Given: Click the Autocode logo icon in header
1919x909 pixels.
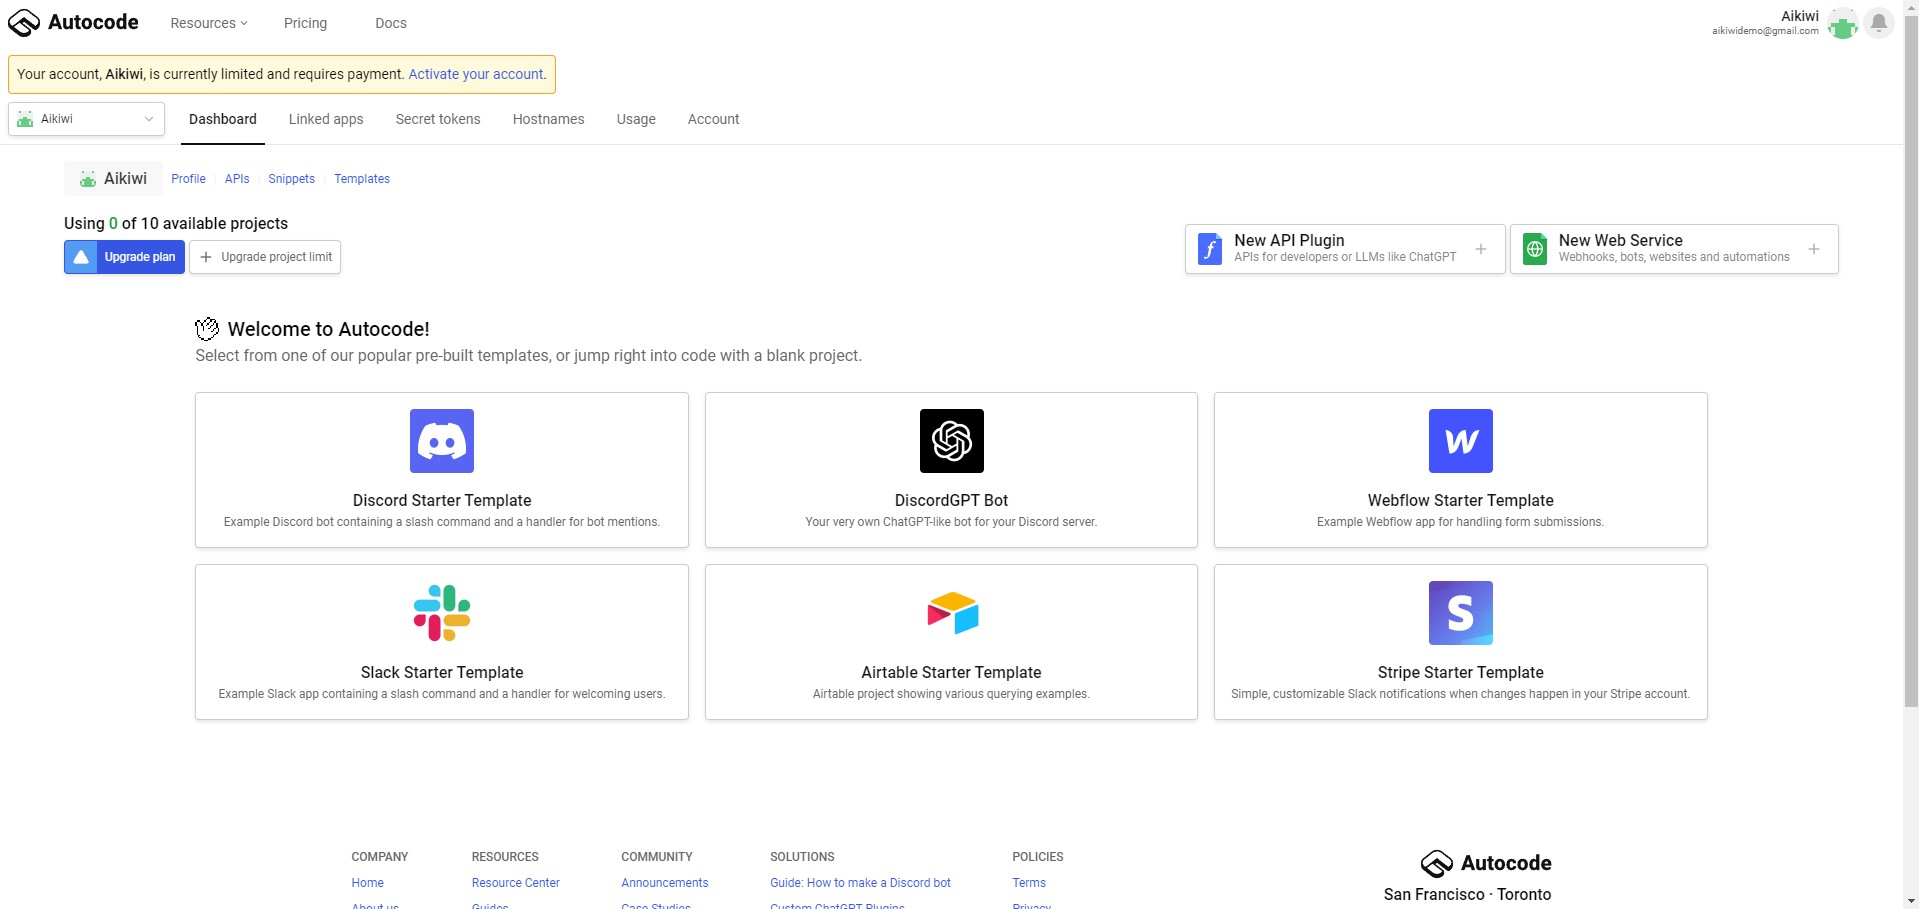Looking at the screenshot, I should [x=24, y=23].
